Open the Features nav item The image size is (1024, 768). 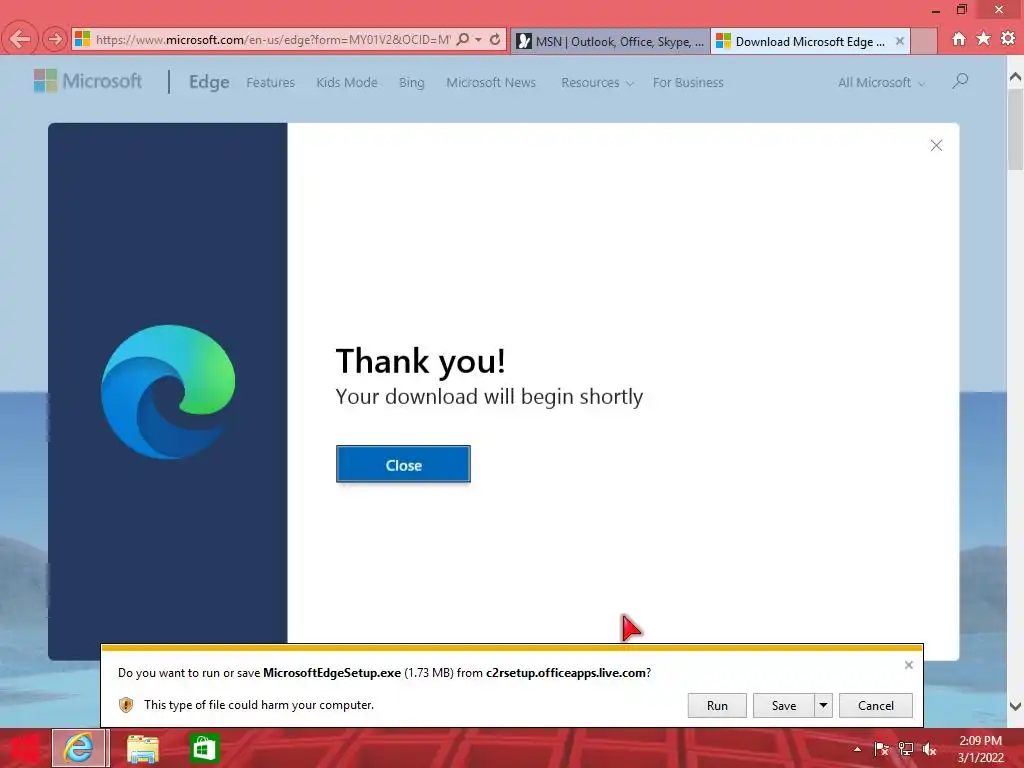coord(270,82)
